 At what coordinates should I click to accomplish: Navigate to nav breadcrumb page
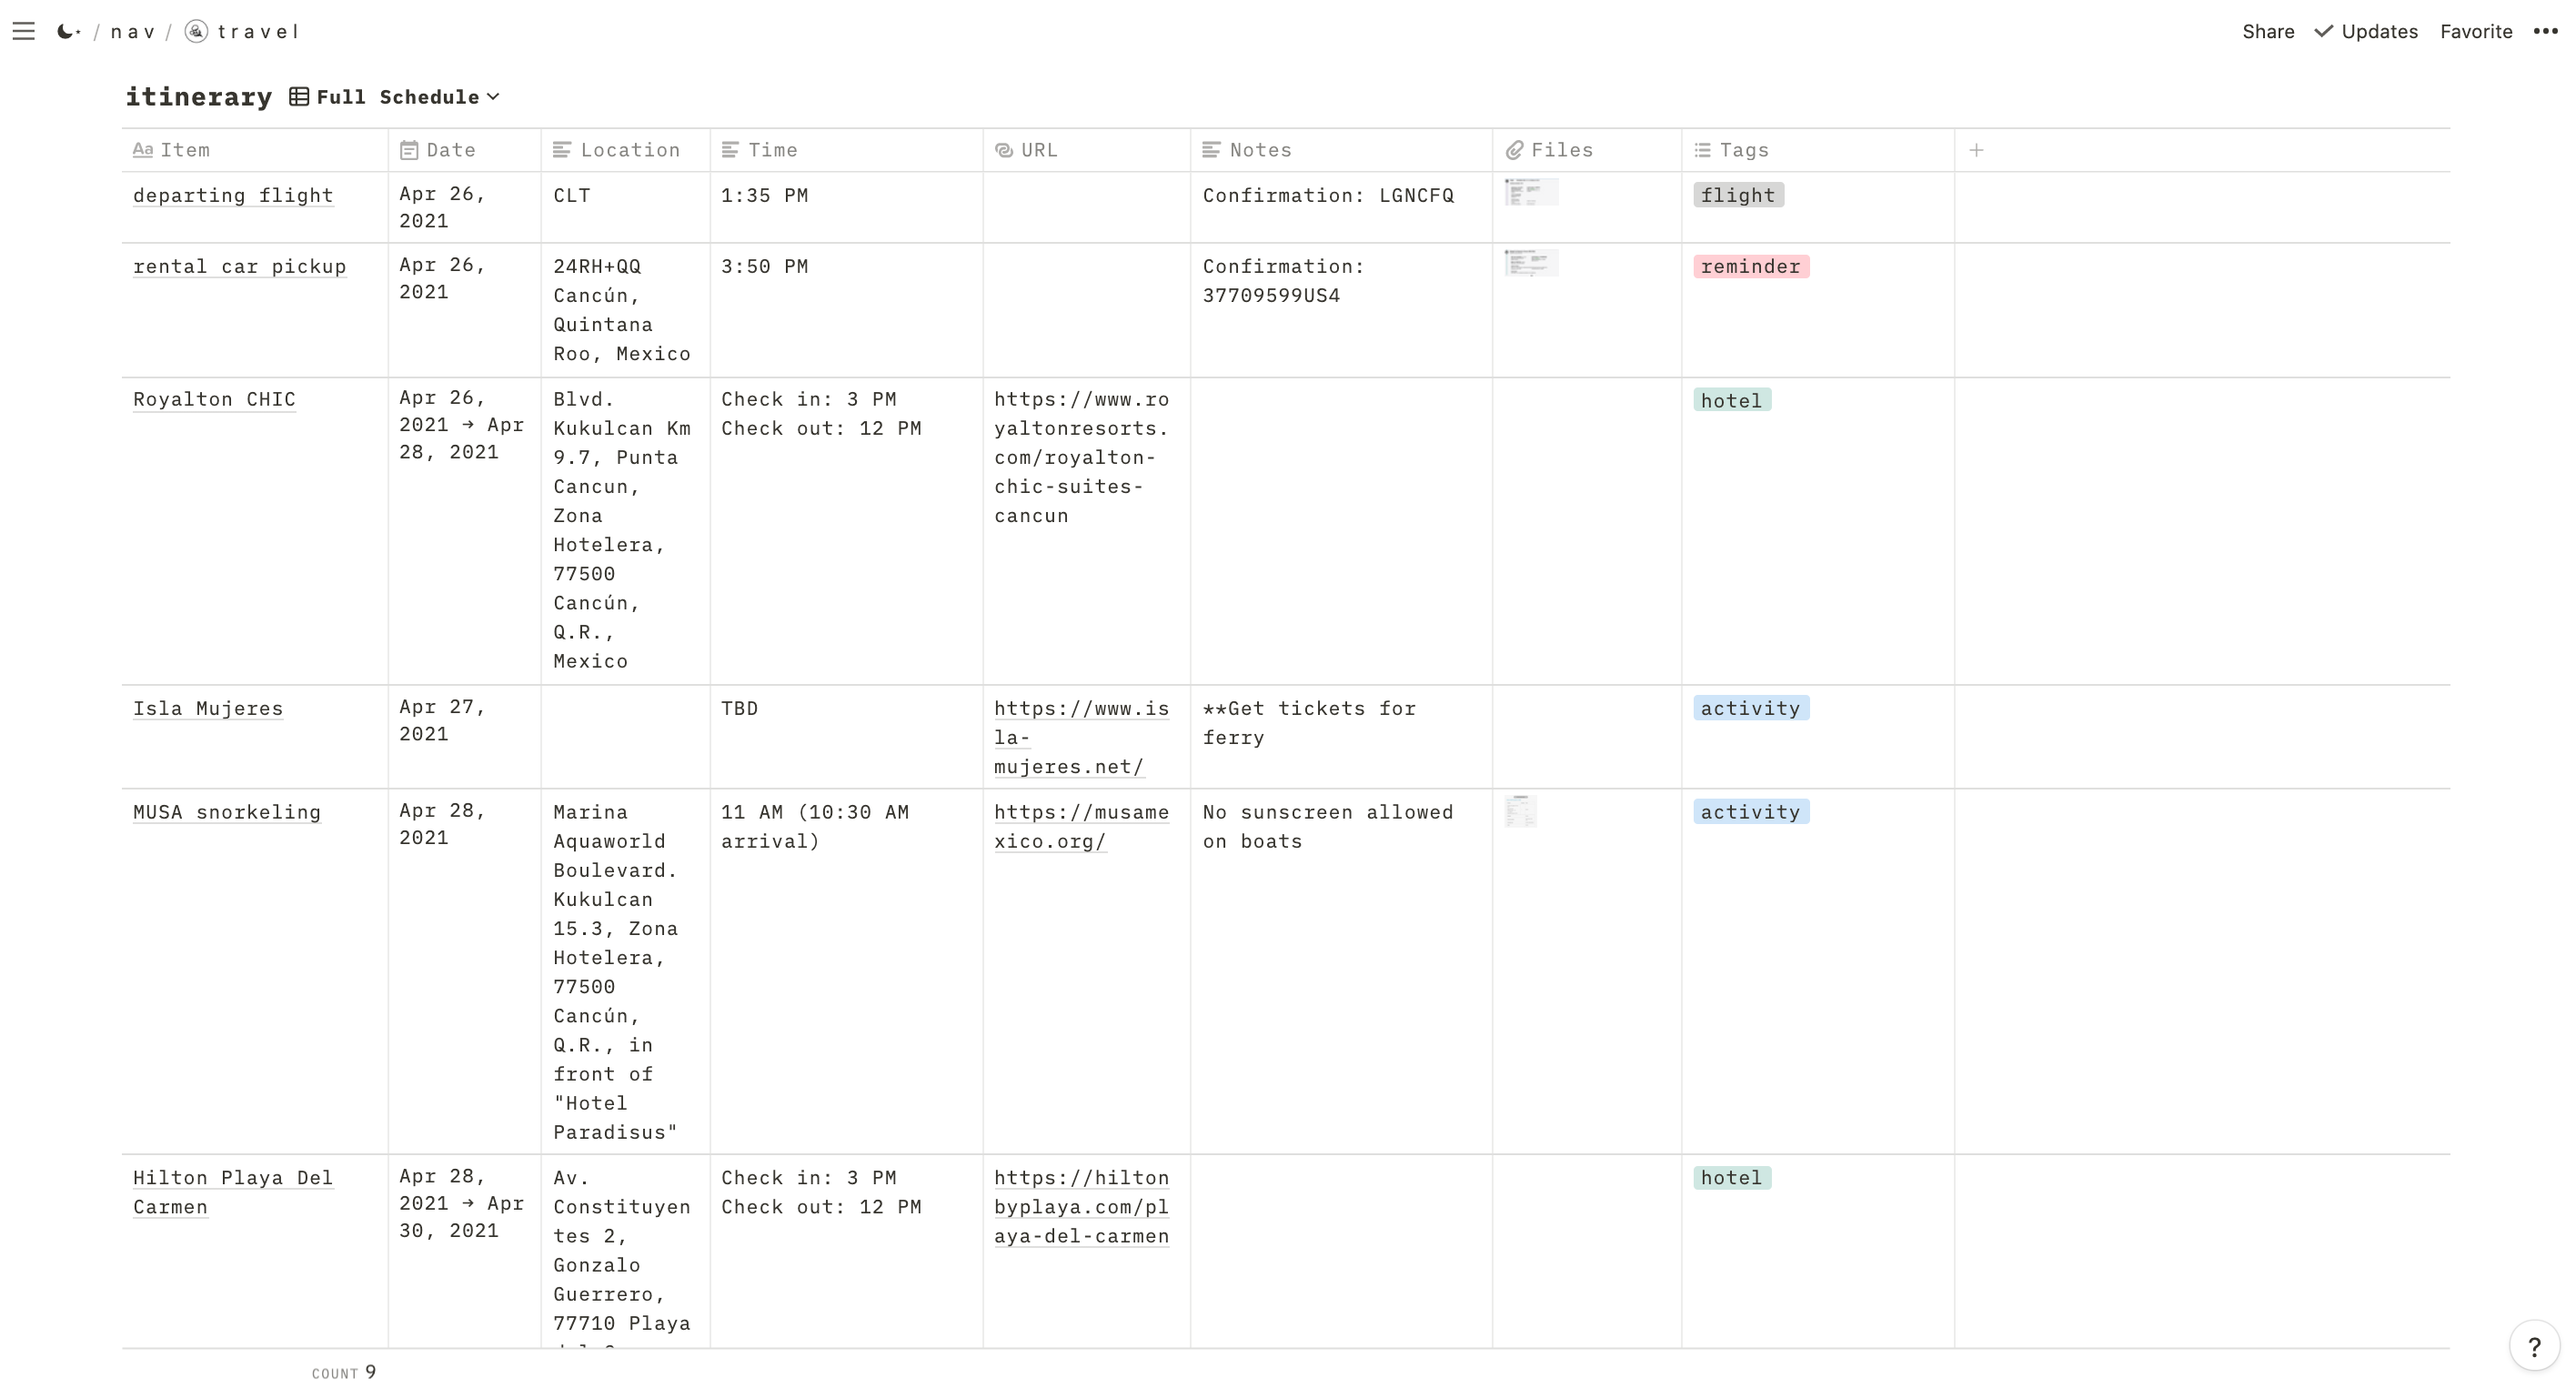coord(133,31)
